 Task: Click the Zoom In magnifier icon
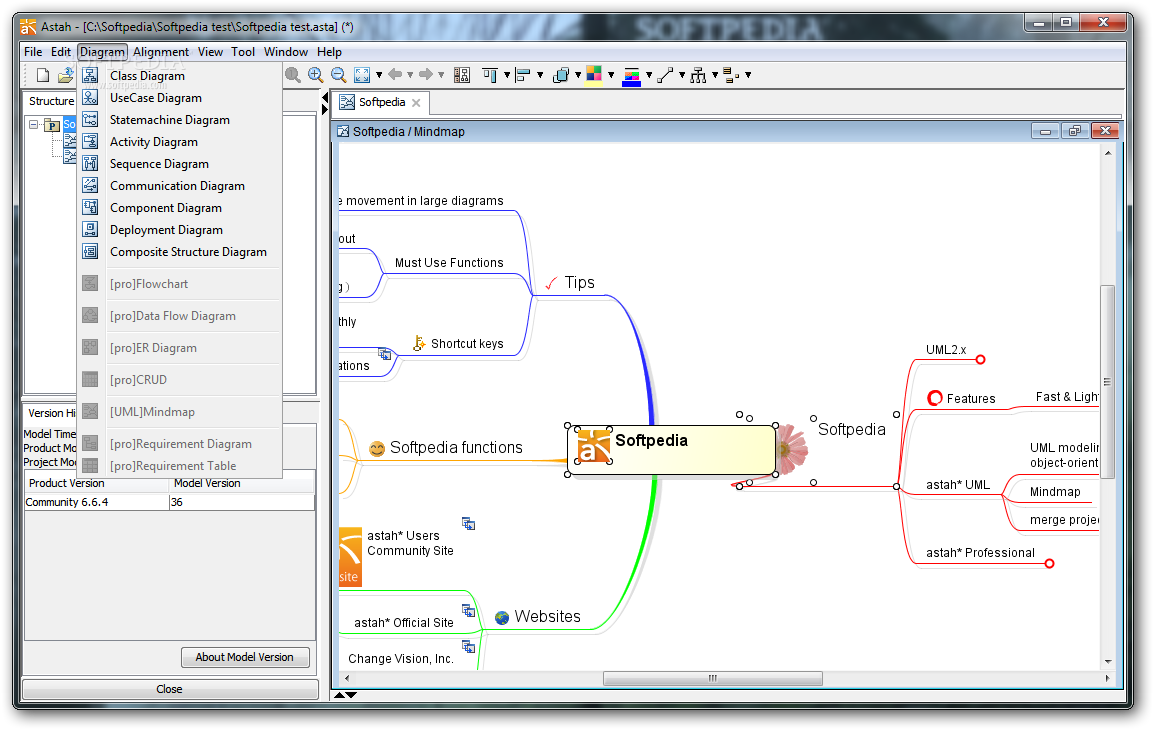pos(316,75)
